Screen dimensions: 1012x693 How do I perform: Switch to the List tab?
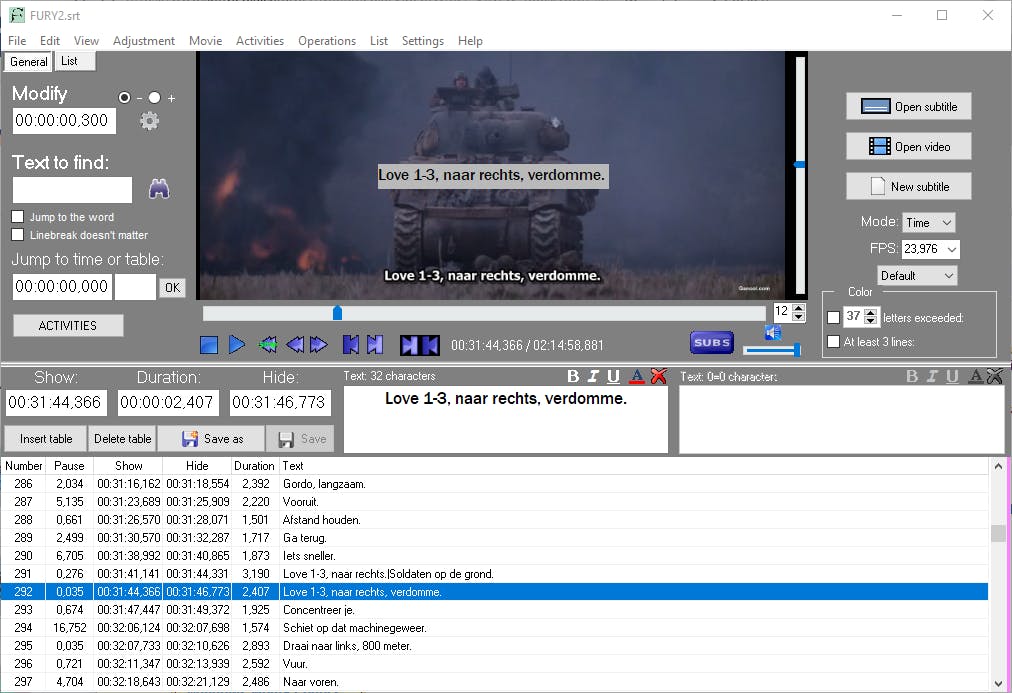coord(69,61)
